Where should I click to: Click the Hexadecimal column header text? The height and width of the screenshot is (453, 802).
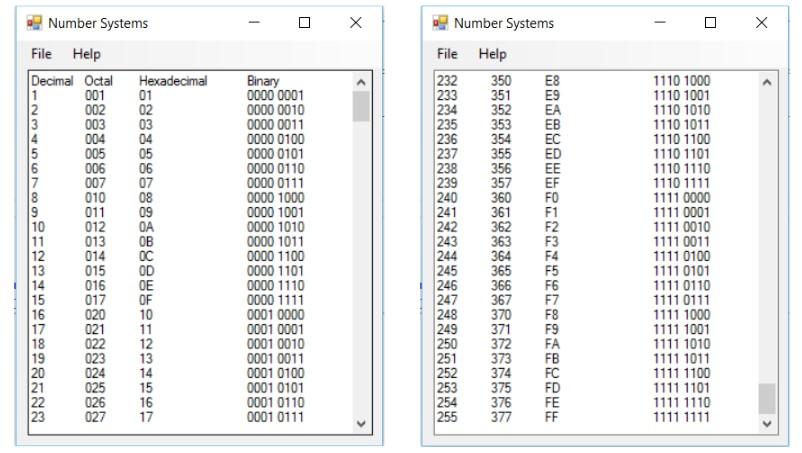point(173,81)
